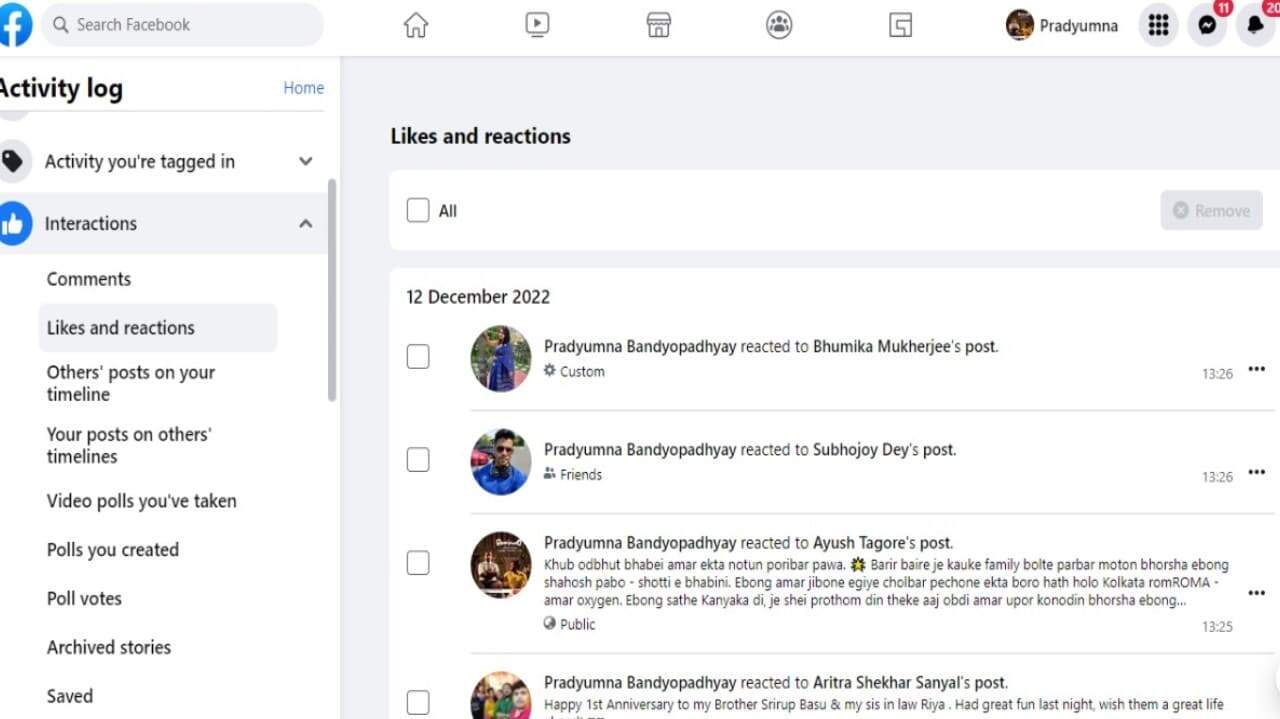Click the Home link near Activity log
1280x719 pixels.
coord(303,87)
